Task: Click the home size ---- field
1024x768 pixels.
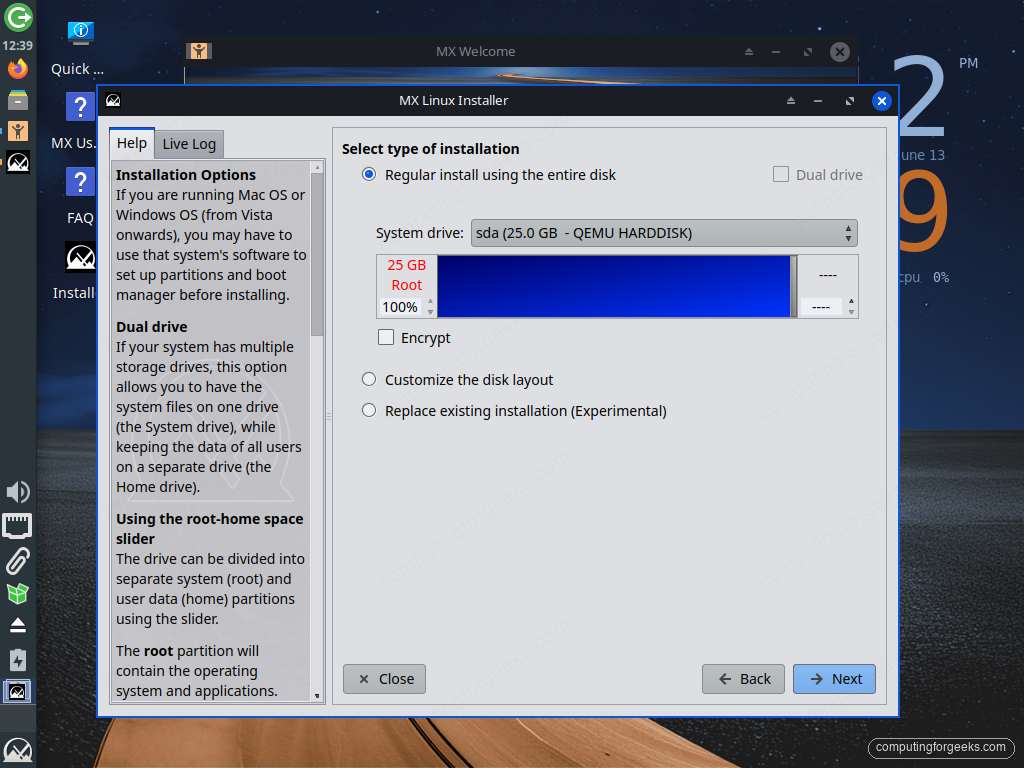Action: [821, 307]
